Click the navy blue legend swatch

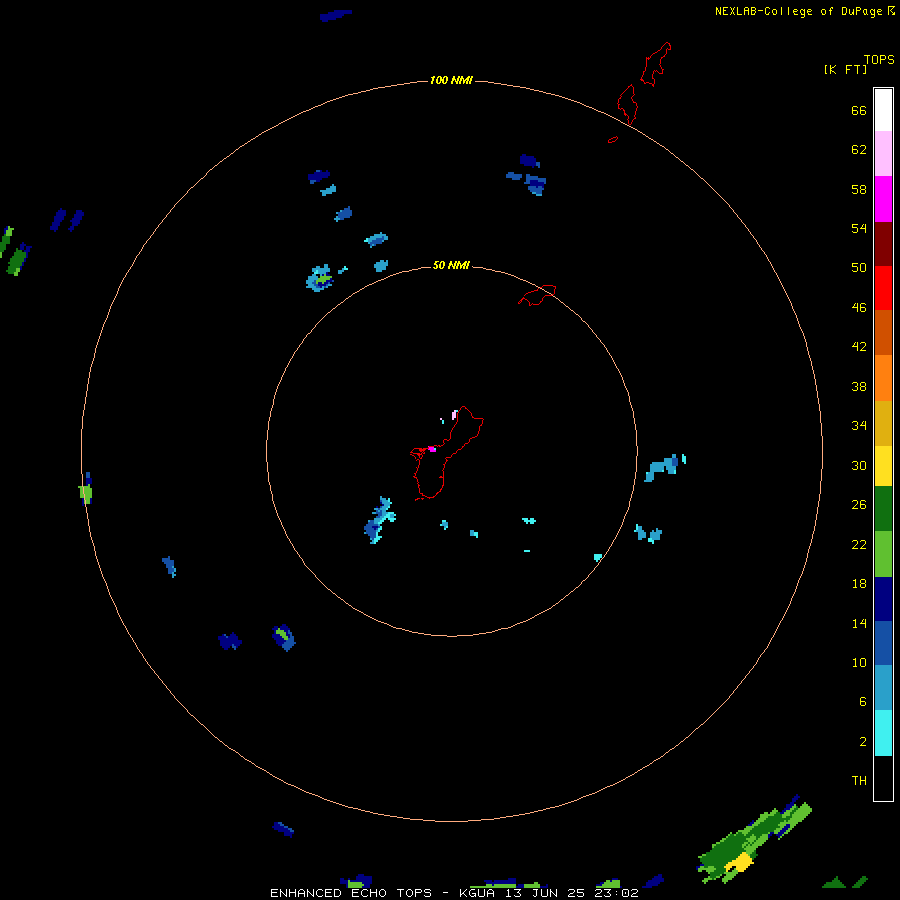pos(883,599)
